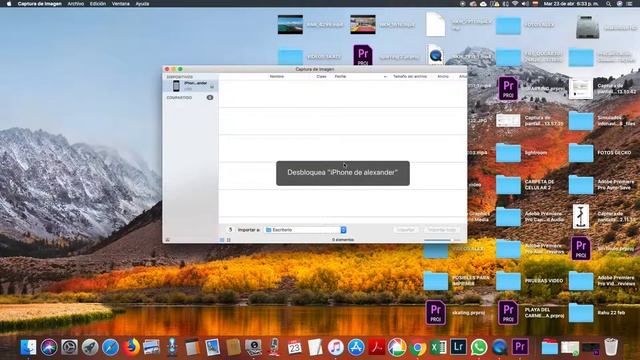Select the Adobe Premiere Pro Auto-Save folder
The width and height of the screenshot is (640, 360).
coord(581,184)
